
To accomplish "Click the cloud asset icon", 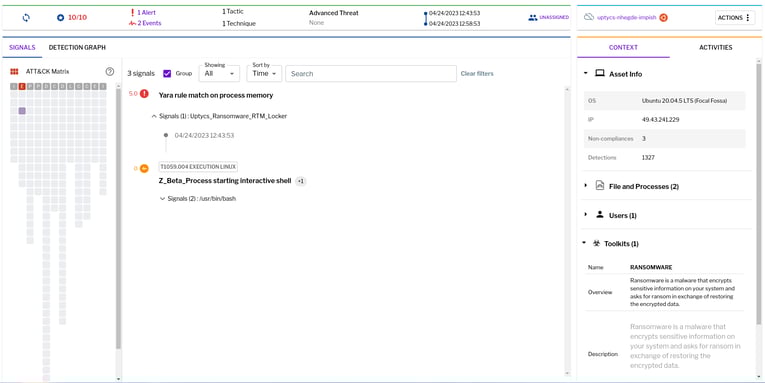I will pos(589,17).
